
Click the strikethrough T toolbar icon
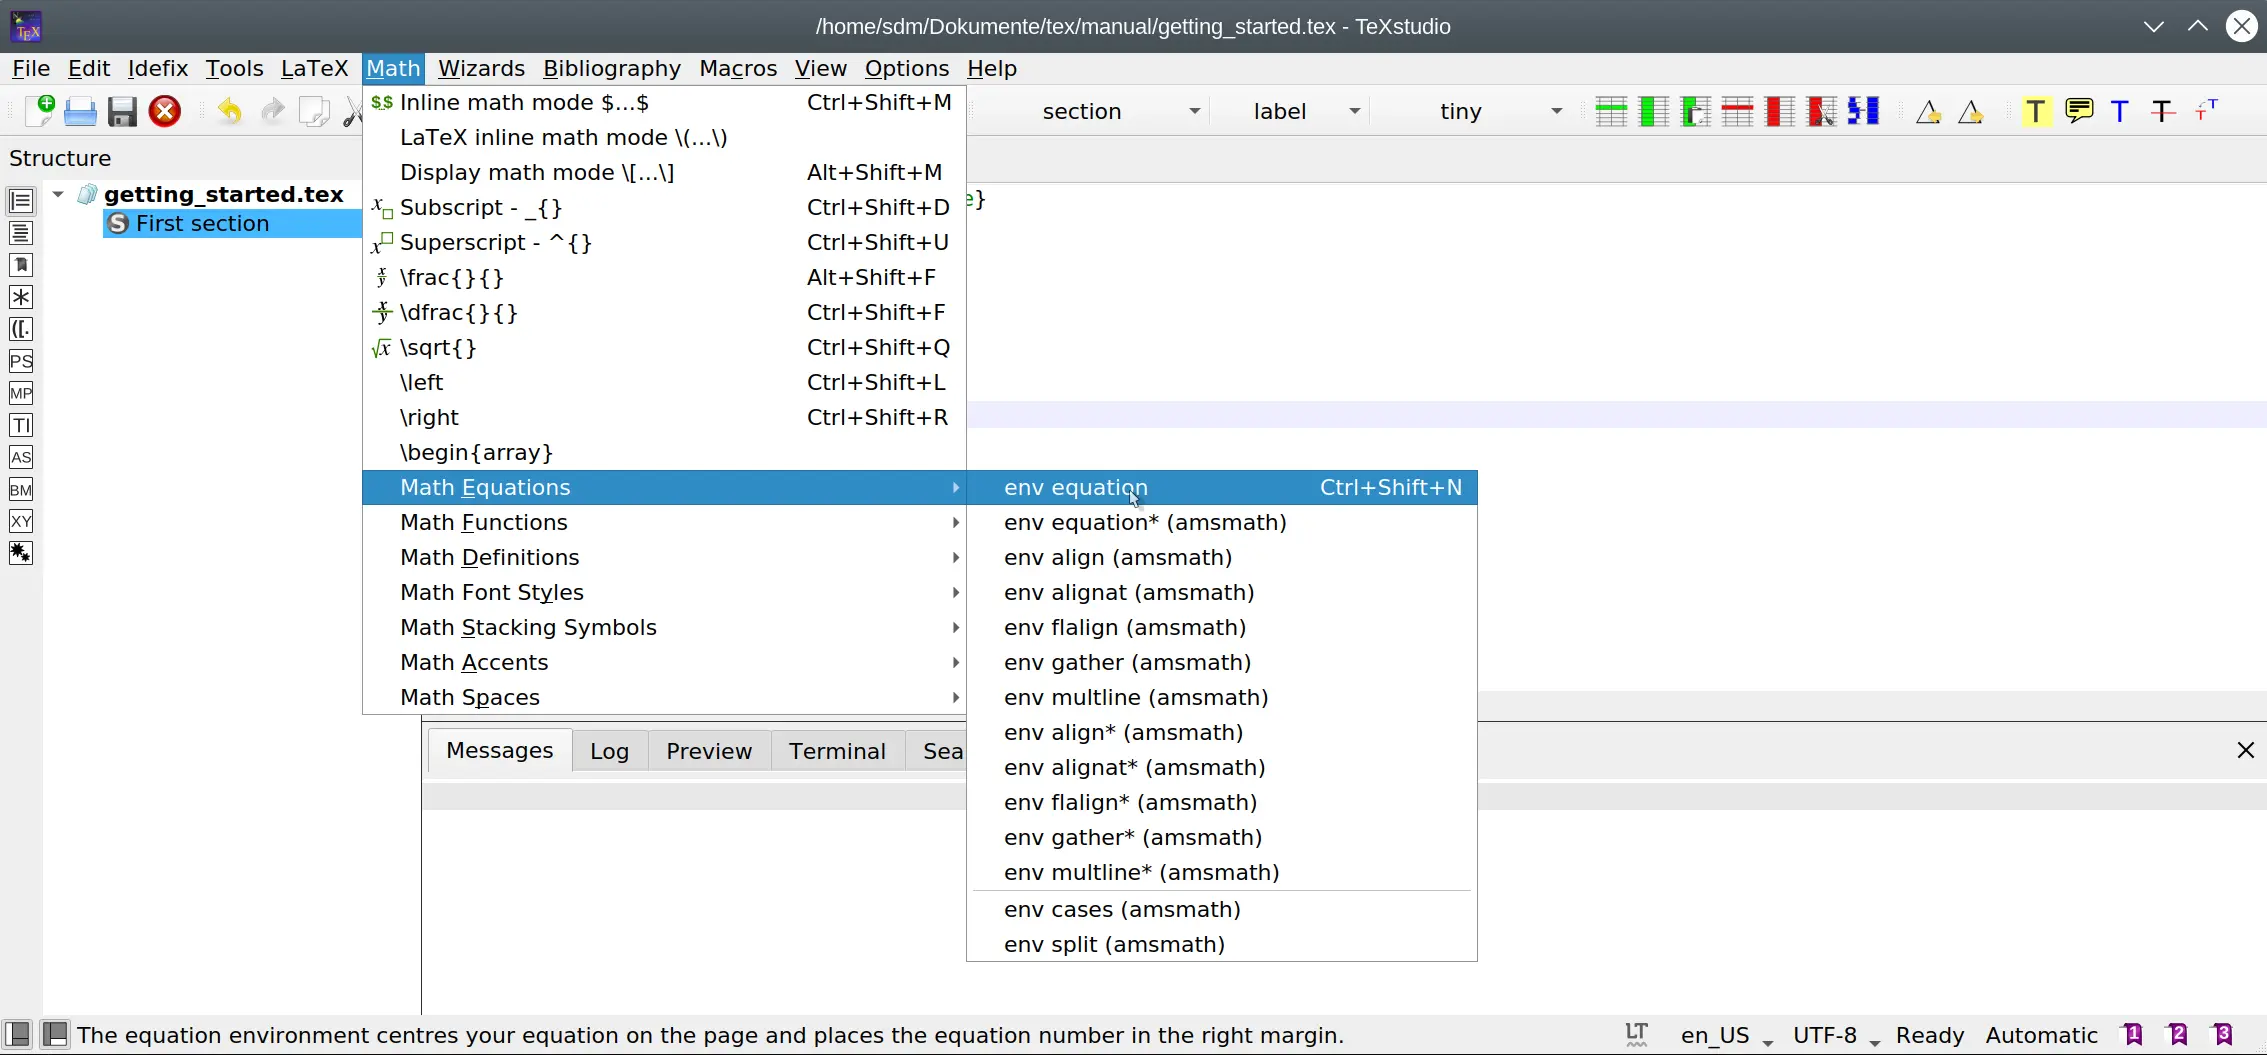coord(2162,111)
